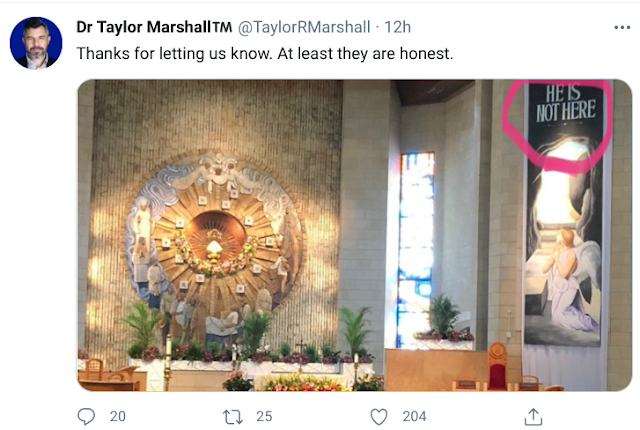The image size is (640, 430).
Task: Like the tweet with heart icon
Action: [379, 415]
